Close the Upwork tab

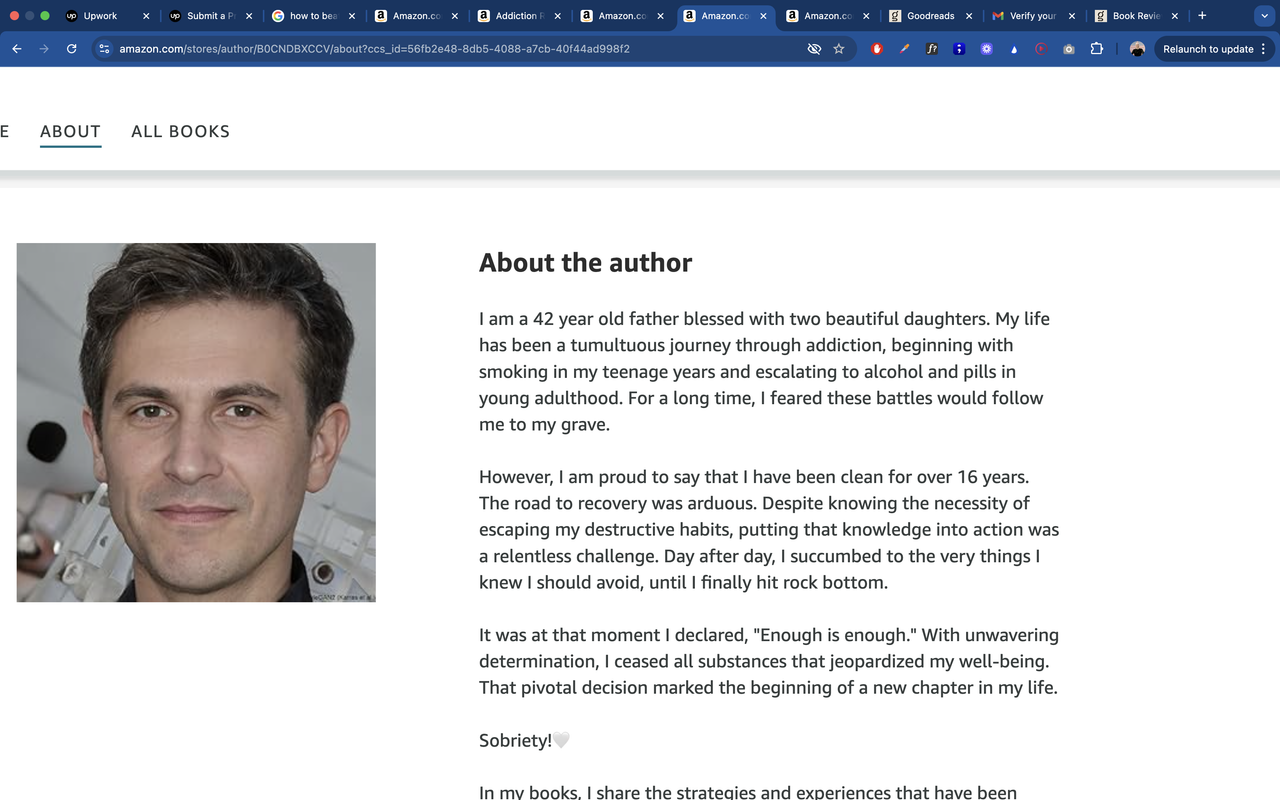coord(146,16)
